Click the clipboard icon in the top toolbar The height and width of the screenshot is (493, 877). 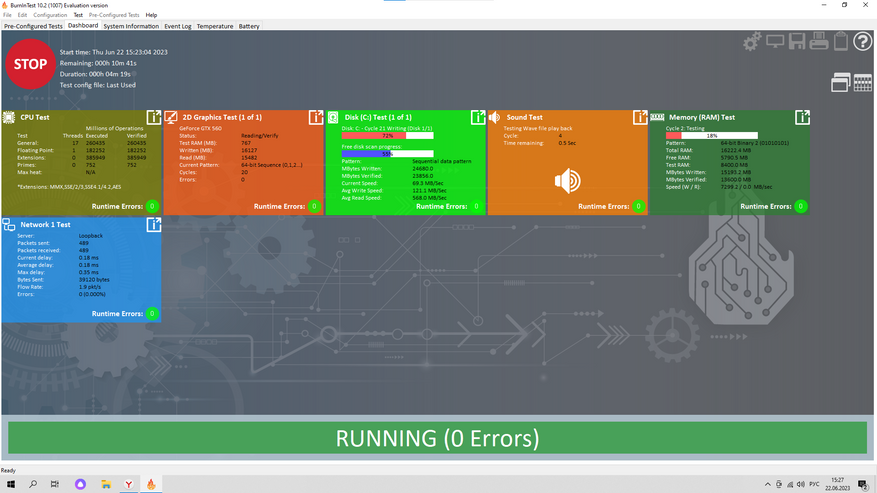tap(841, 42)
